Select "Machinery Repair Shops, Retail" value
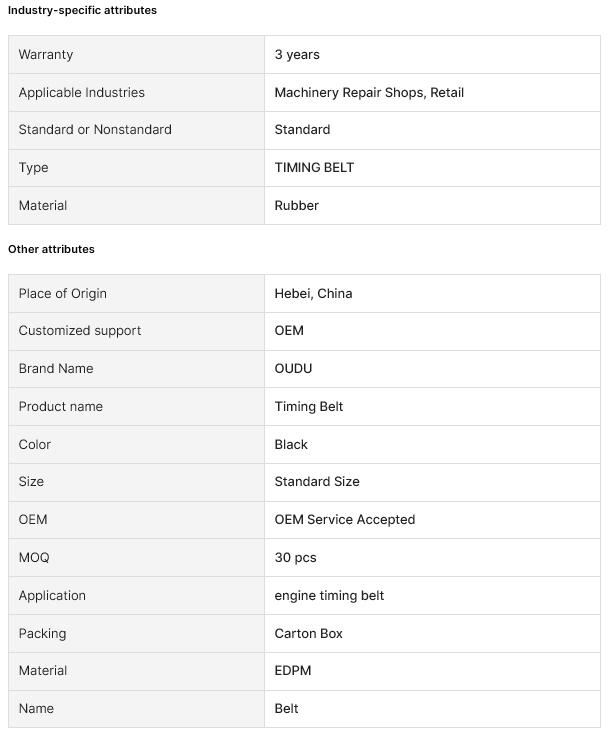 (x=369, y=93)
